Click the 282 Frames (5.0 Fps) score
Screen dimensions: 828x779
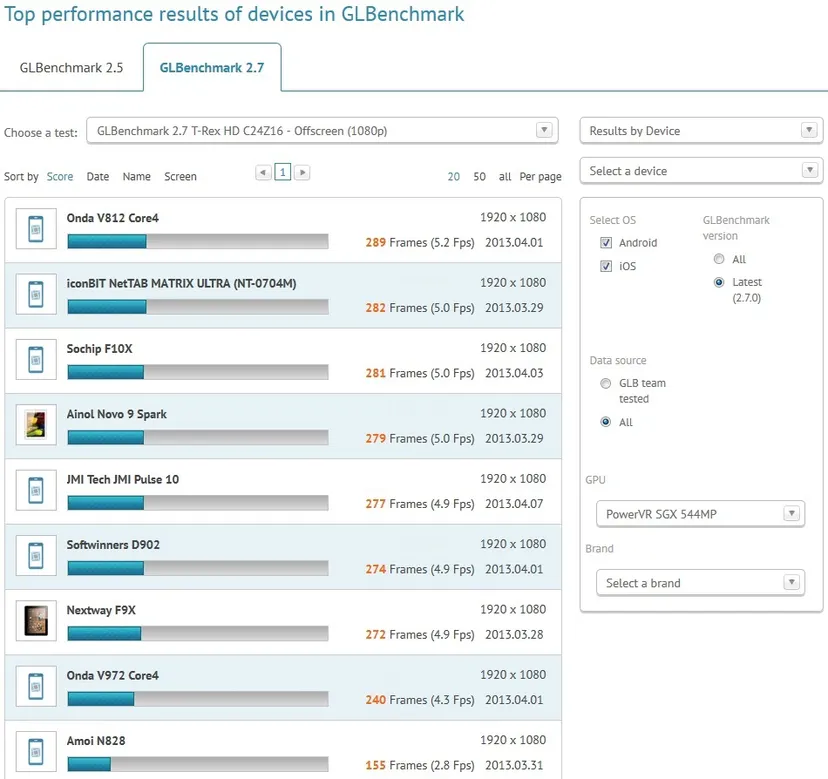420,307
